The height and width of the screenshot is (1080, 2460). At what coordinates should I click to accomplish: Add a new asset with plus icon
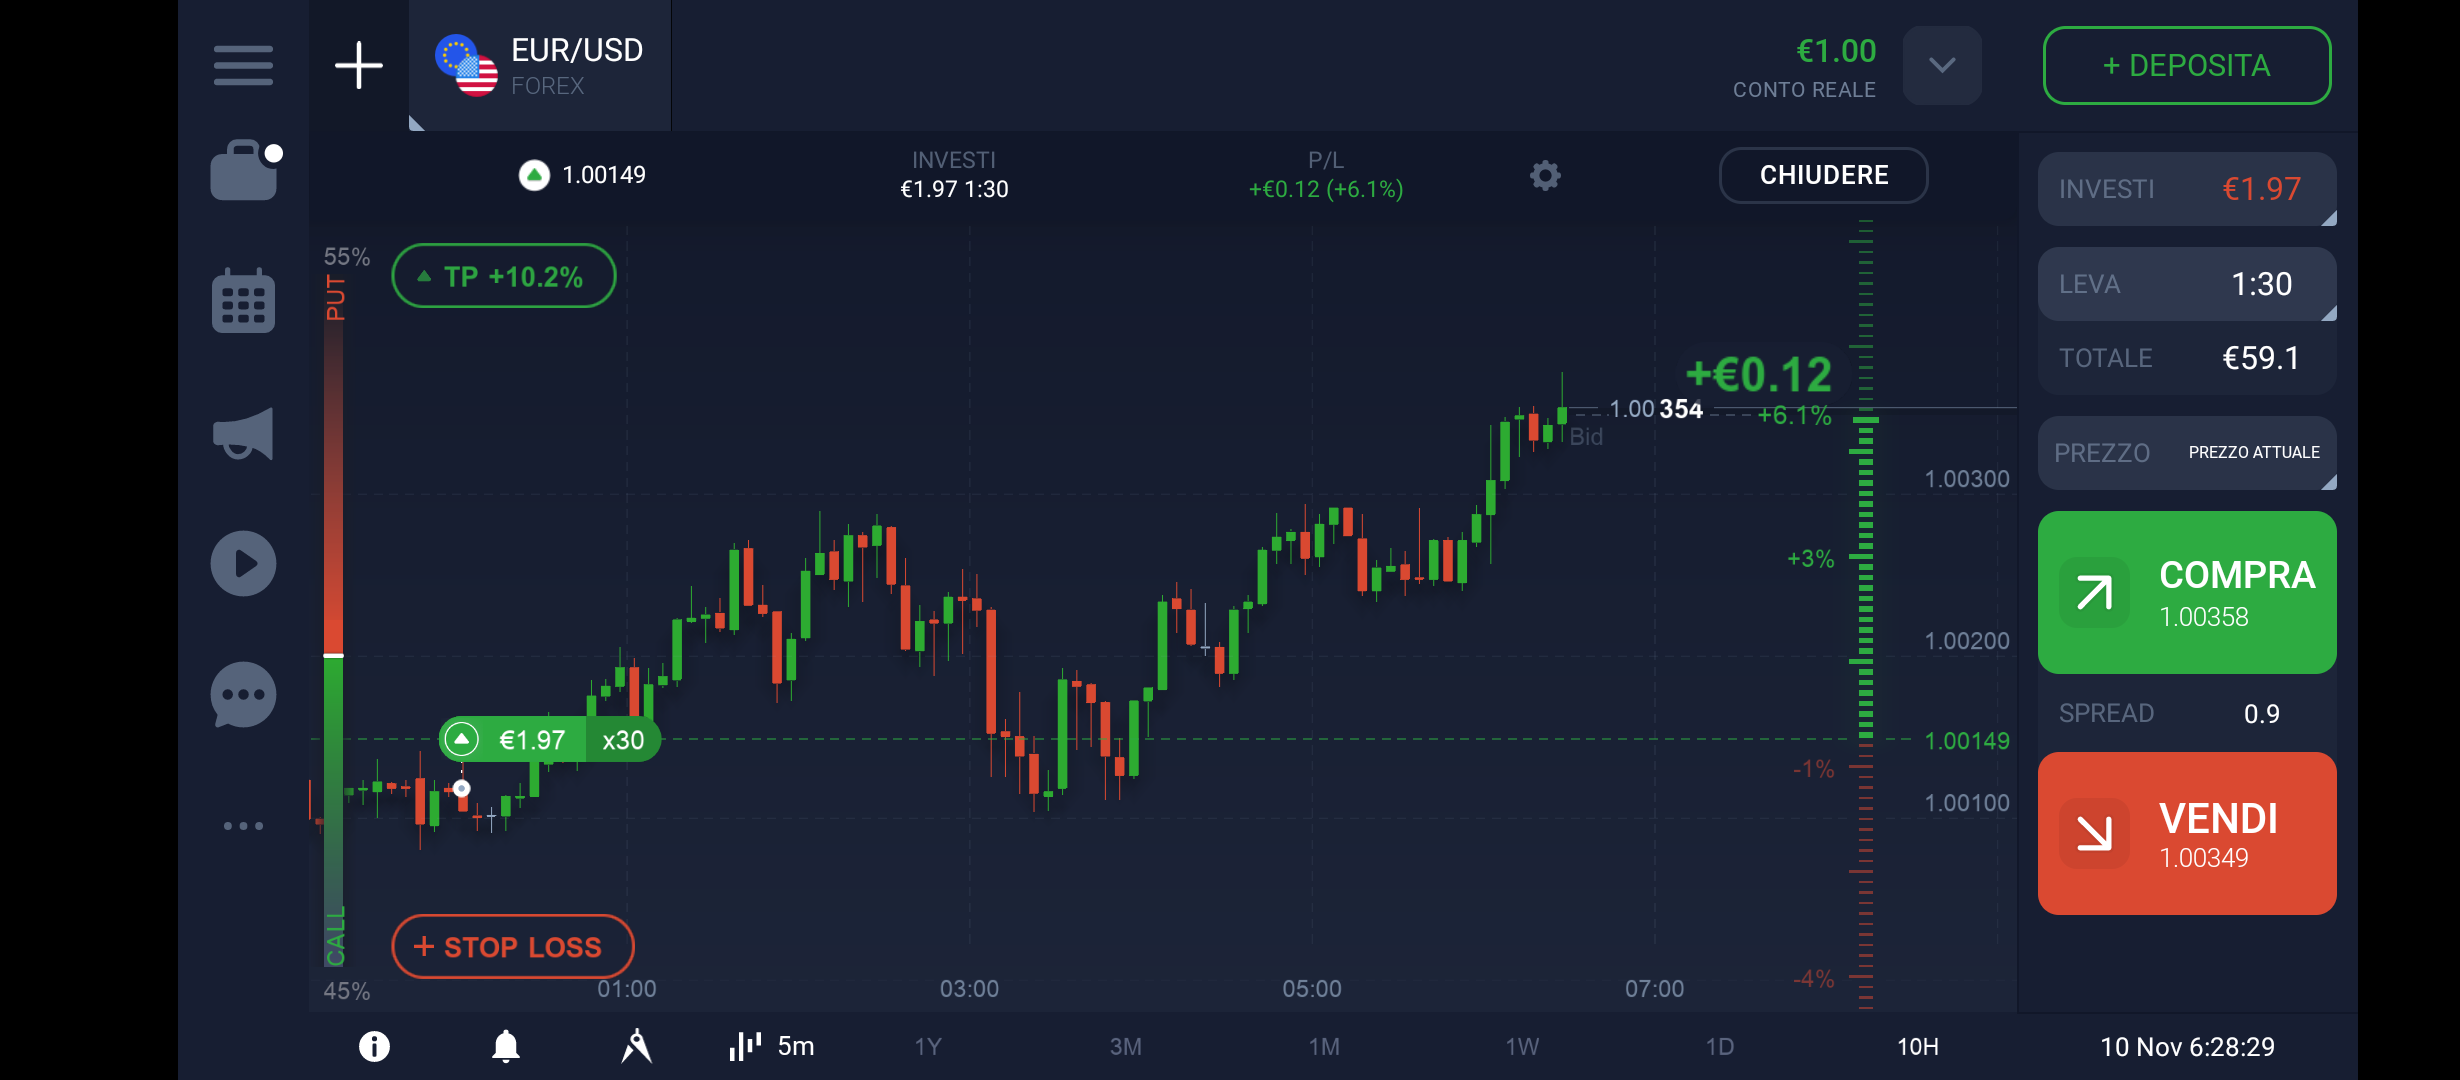click(358, 66)
